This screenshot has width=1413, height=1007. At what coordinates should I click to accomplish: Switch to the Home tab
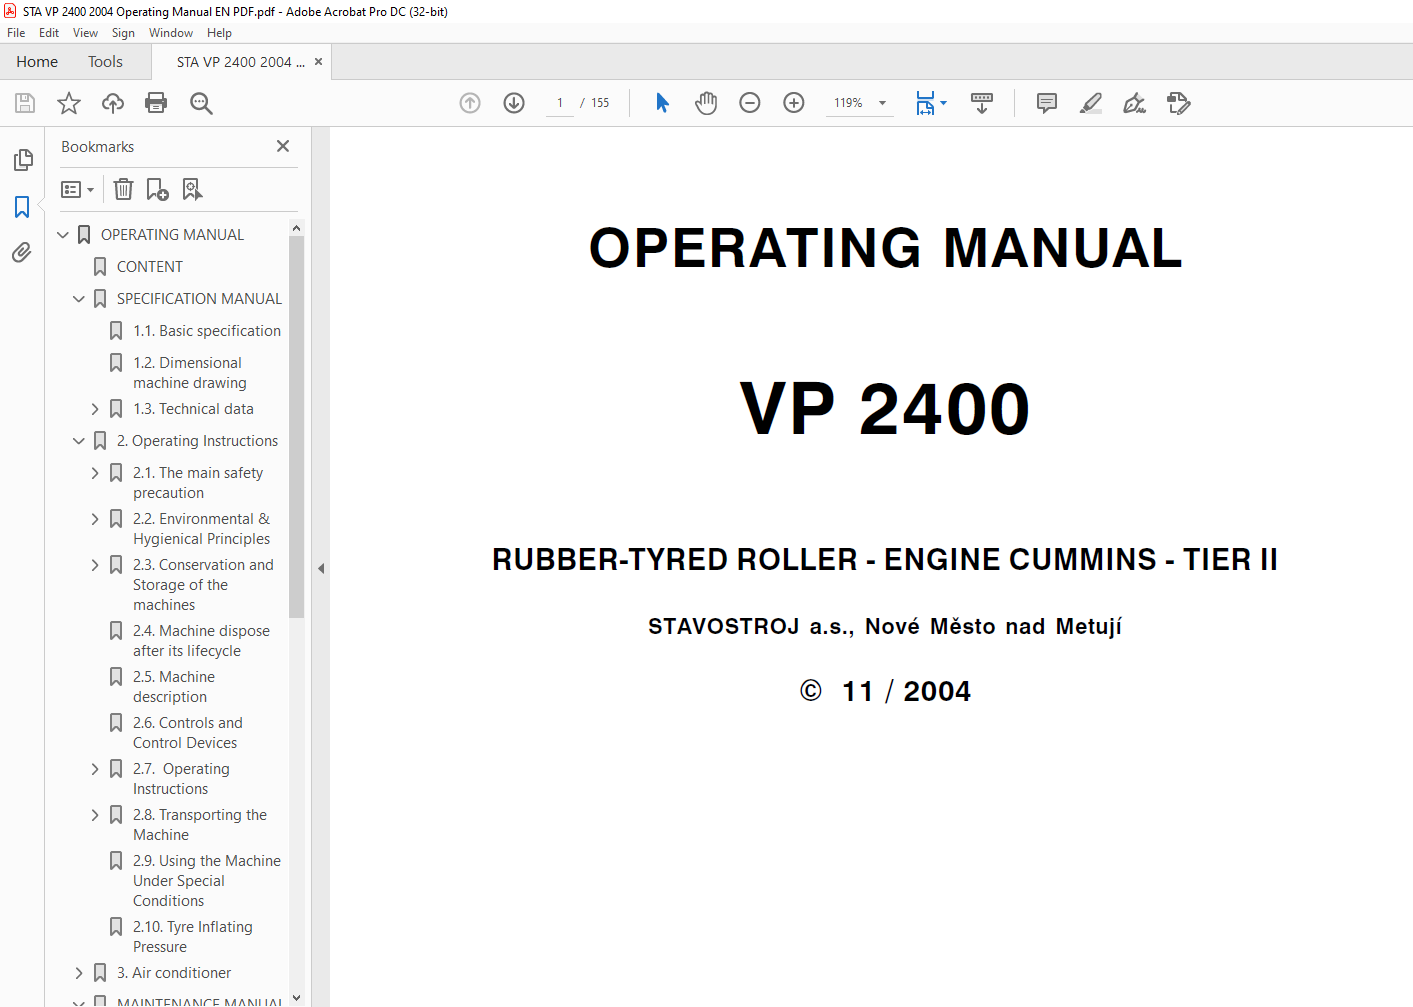(x=37, y=62)
